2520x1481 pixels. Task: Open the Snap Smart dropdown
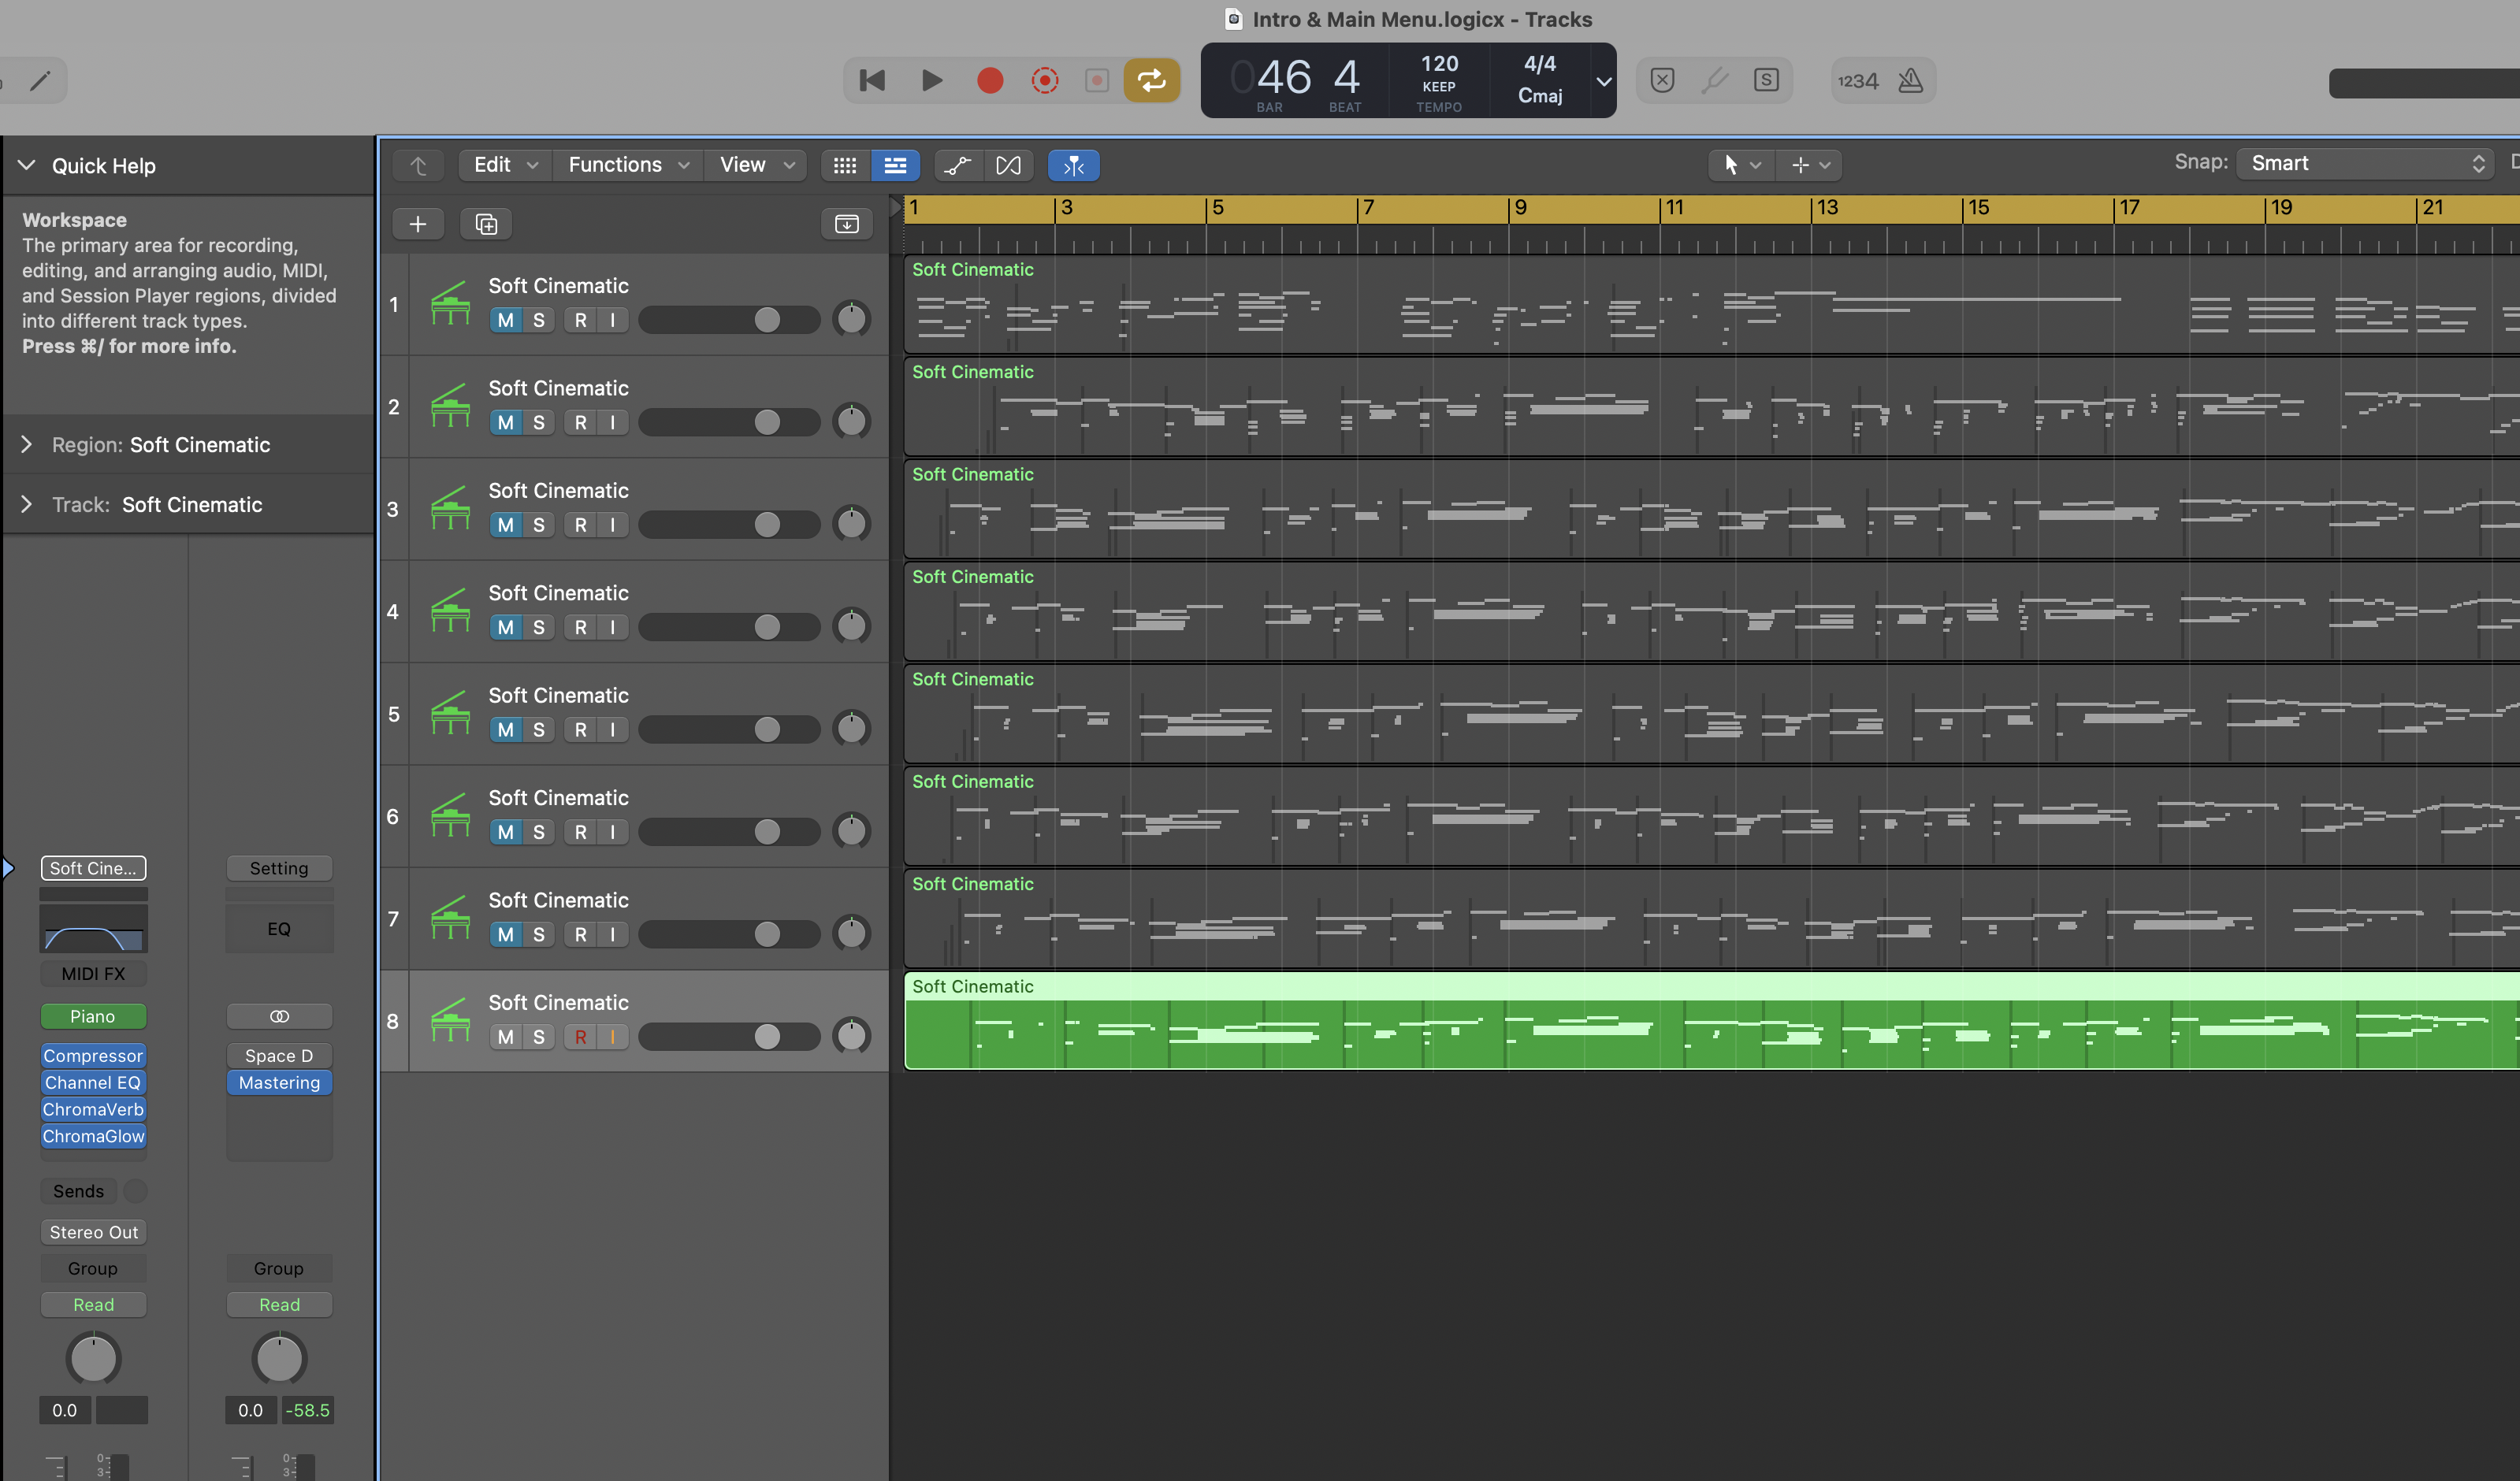(x=2364, y=163)
